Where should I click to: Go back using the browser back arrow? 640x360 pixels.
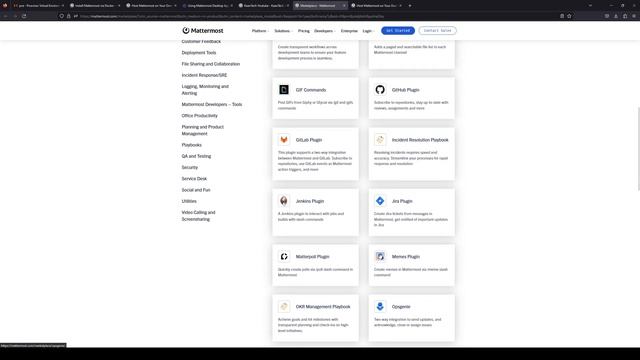pyautogui.click(x=6, y=16)
